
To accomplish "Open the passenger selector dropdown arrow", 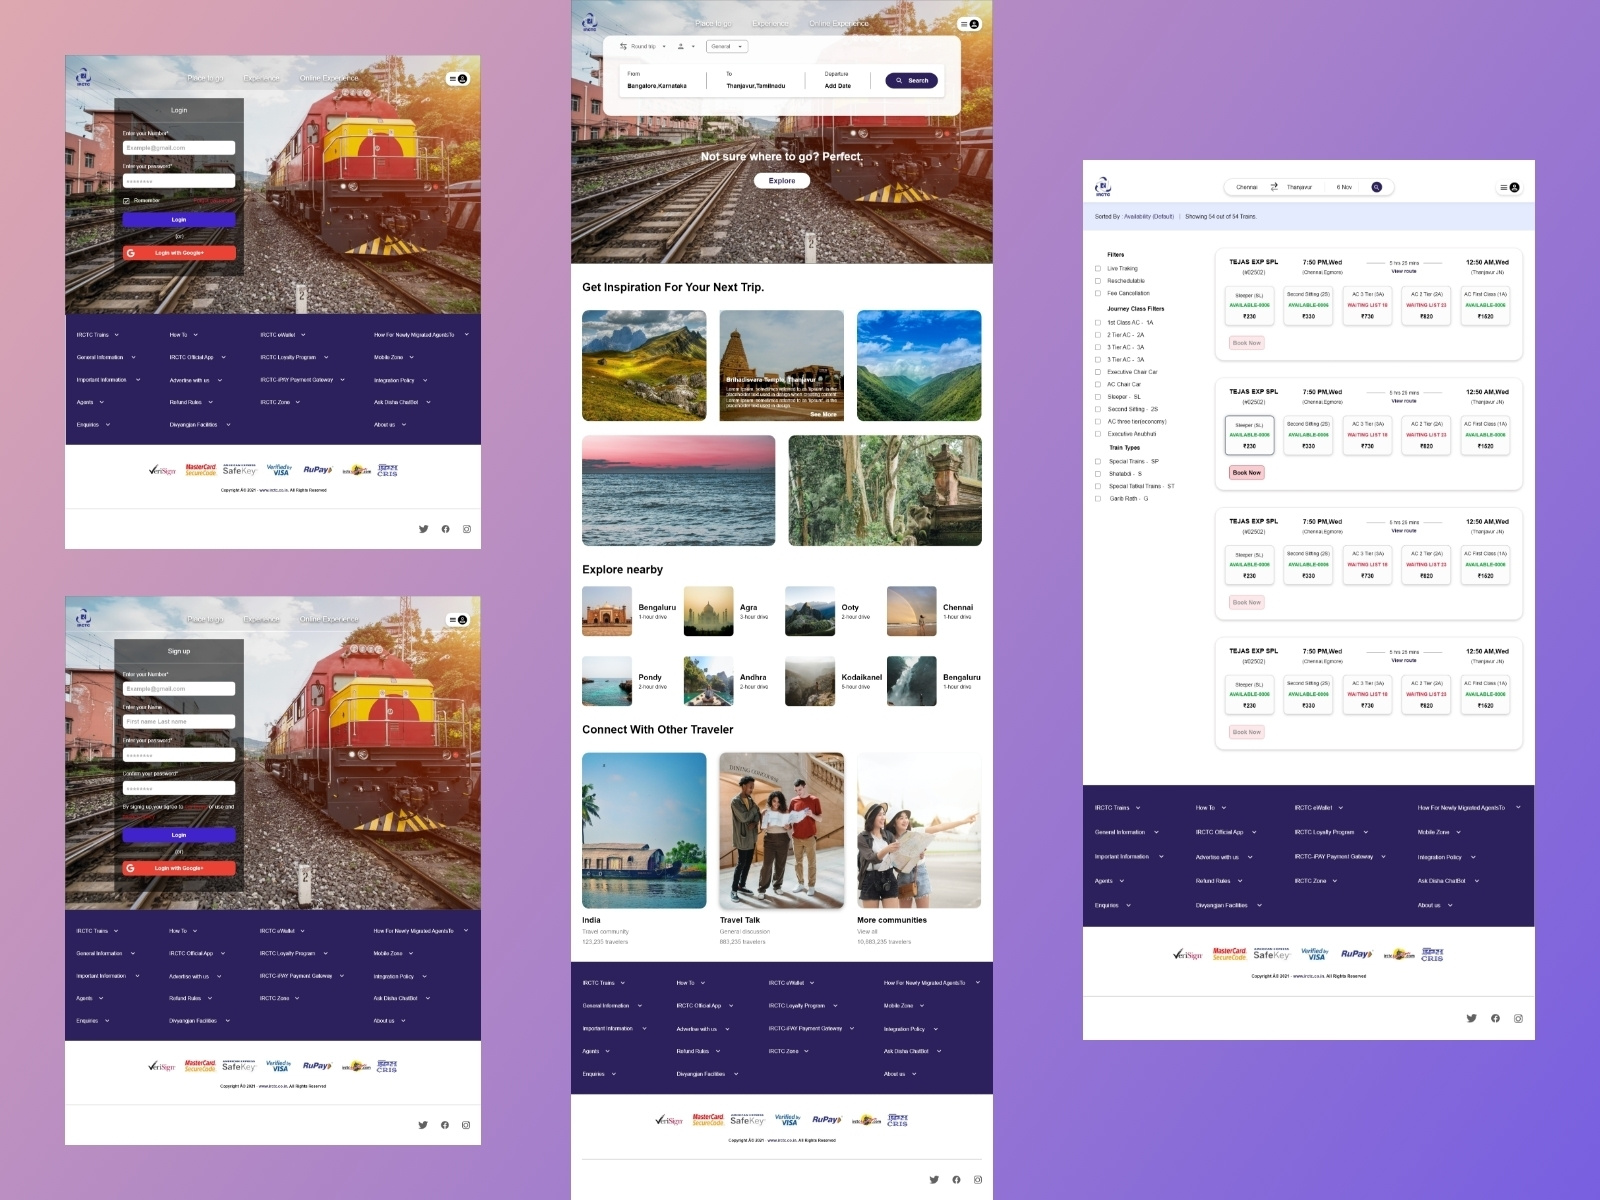I will (692, 46).
